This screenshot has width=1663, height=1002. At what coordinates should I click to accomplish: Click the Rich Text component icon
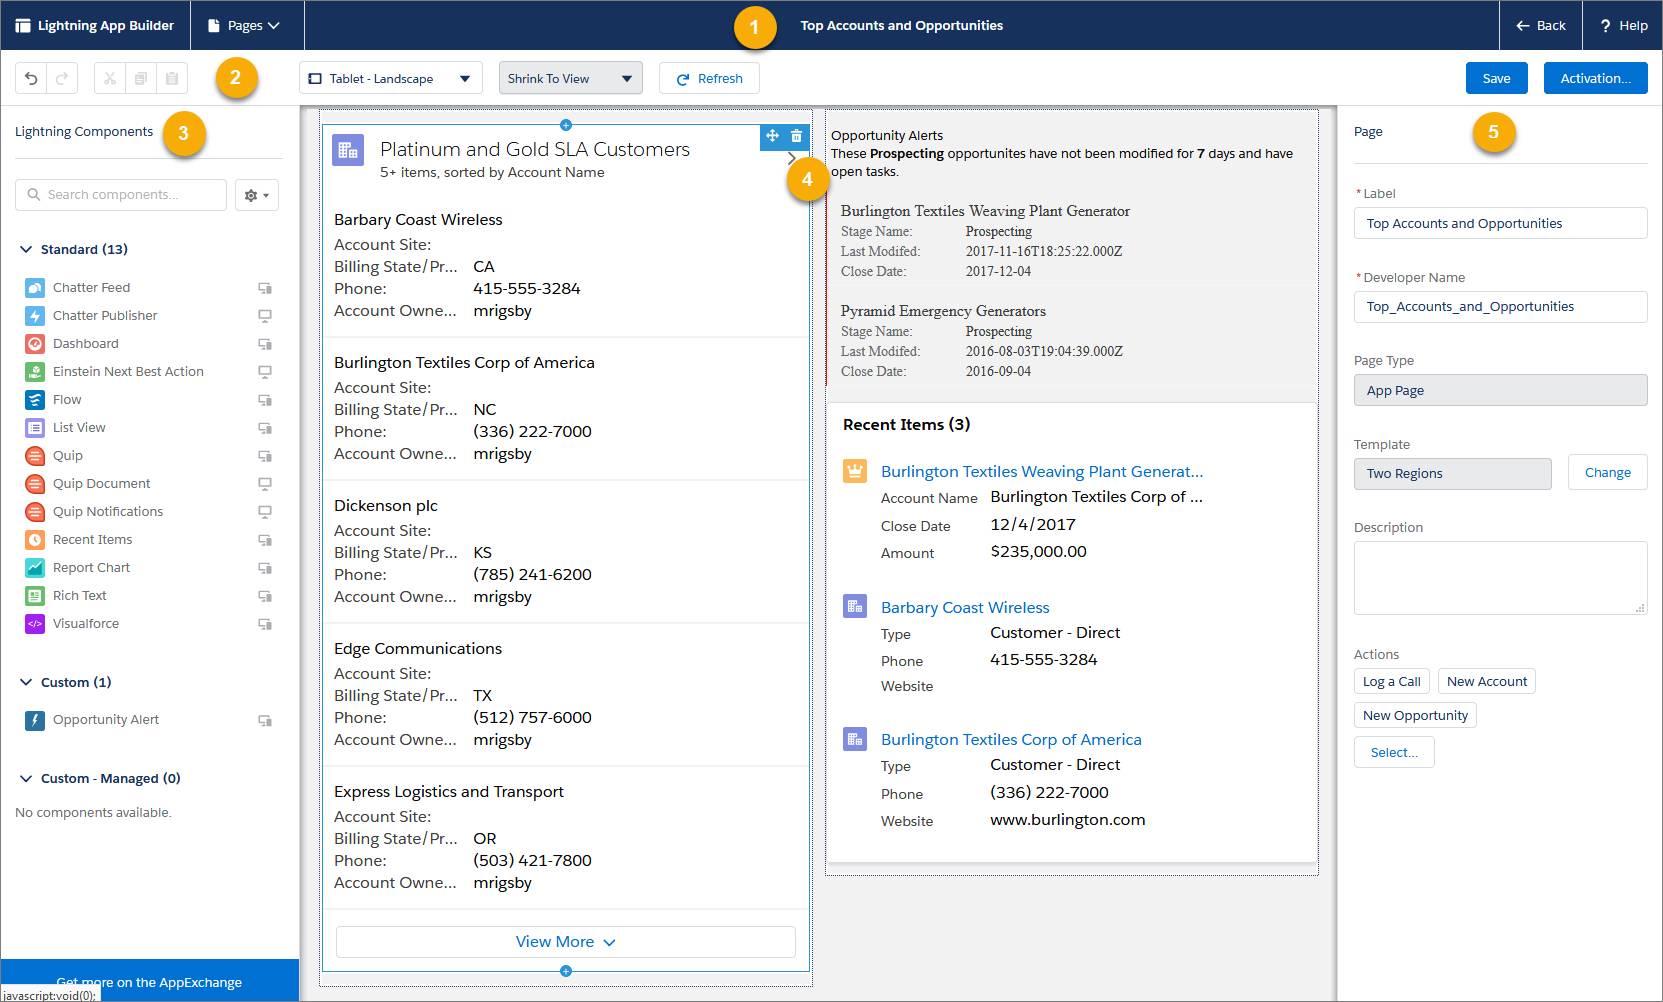tap(35, 596)
